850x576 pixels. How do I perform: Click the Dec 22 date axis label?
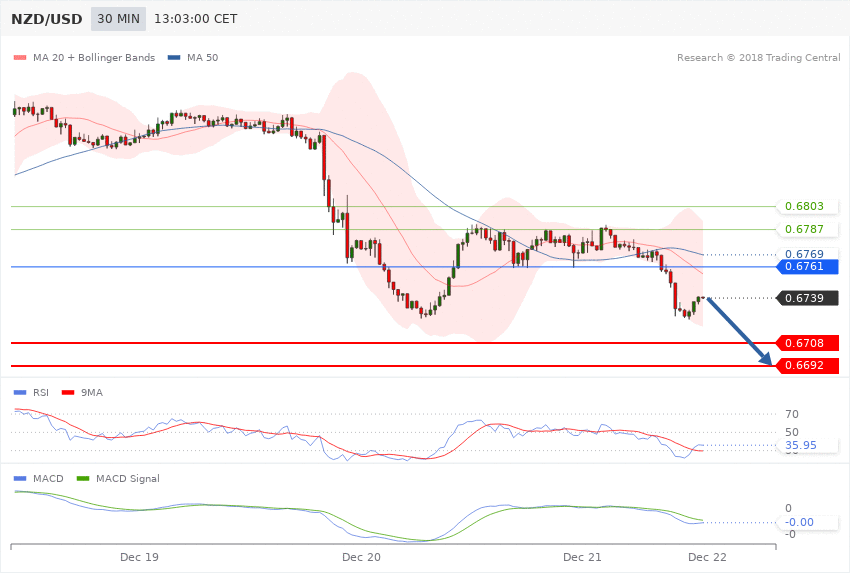tap(707, 558)
